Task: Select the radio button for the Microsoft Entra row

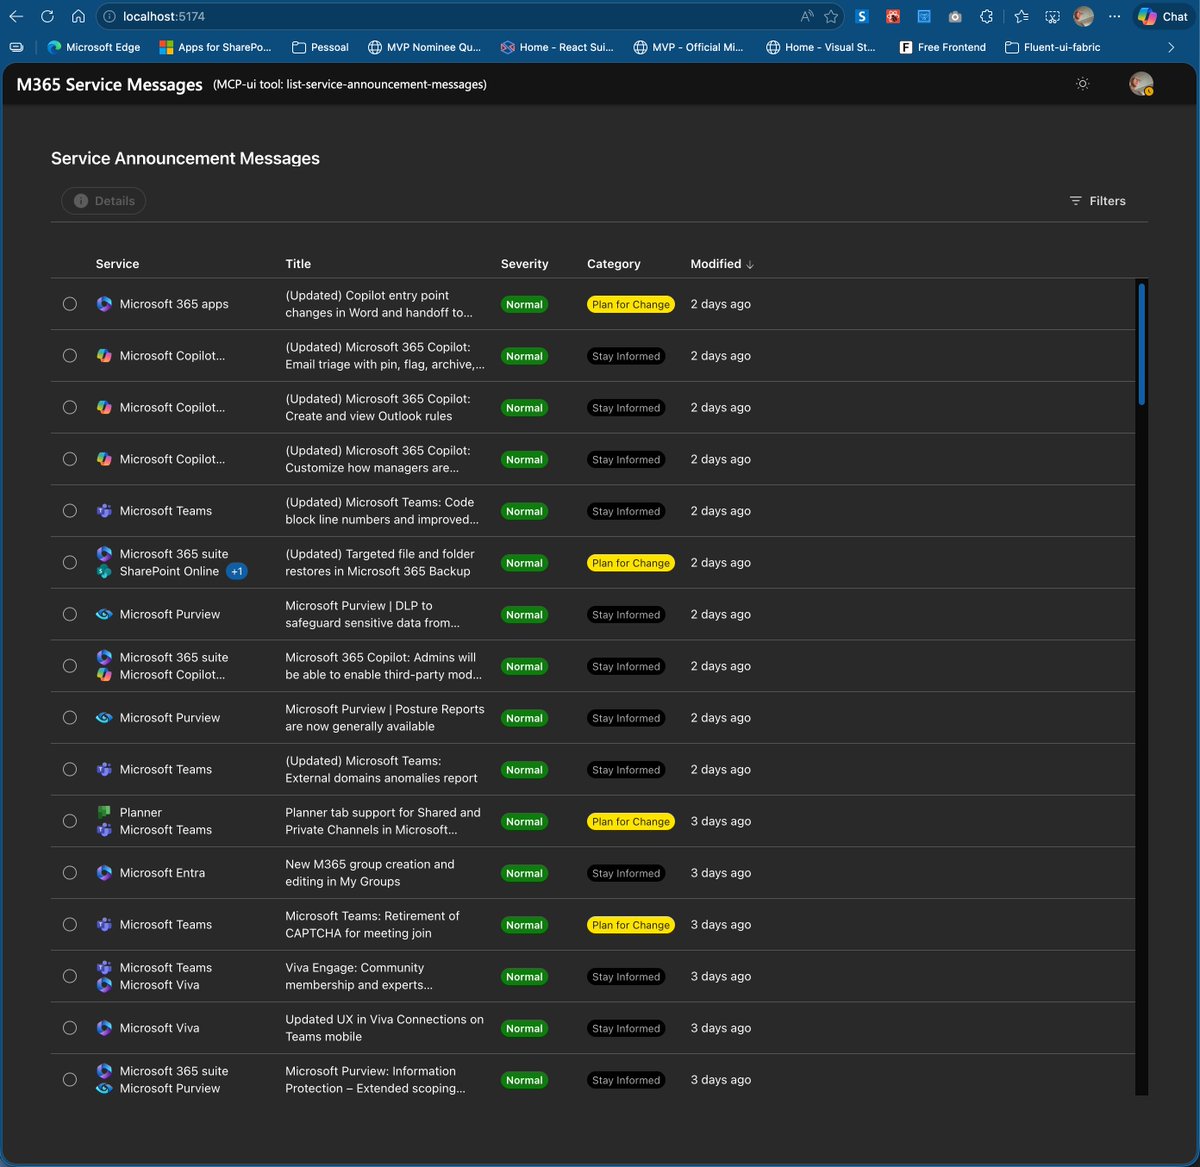Action: [69, 872]
